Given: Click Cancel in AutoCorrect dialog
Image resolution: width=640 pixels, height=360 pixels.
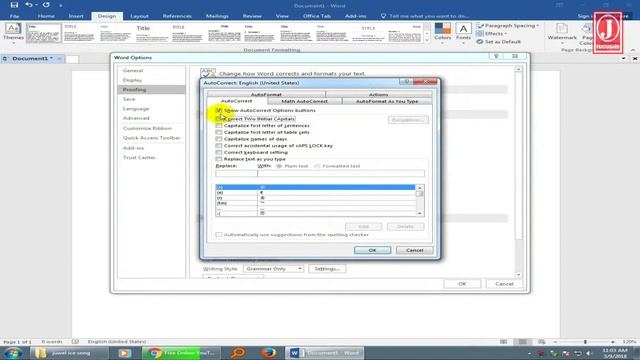Looking at the screenshot, I should click(414, 250).
